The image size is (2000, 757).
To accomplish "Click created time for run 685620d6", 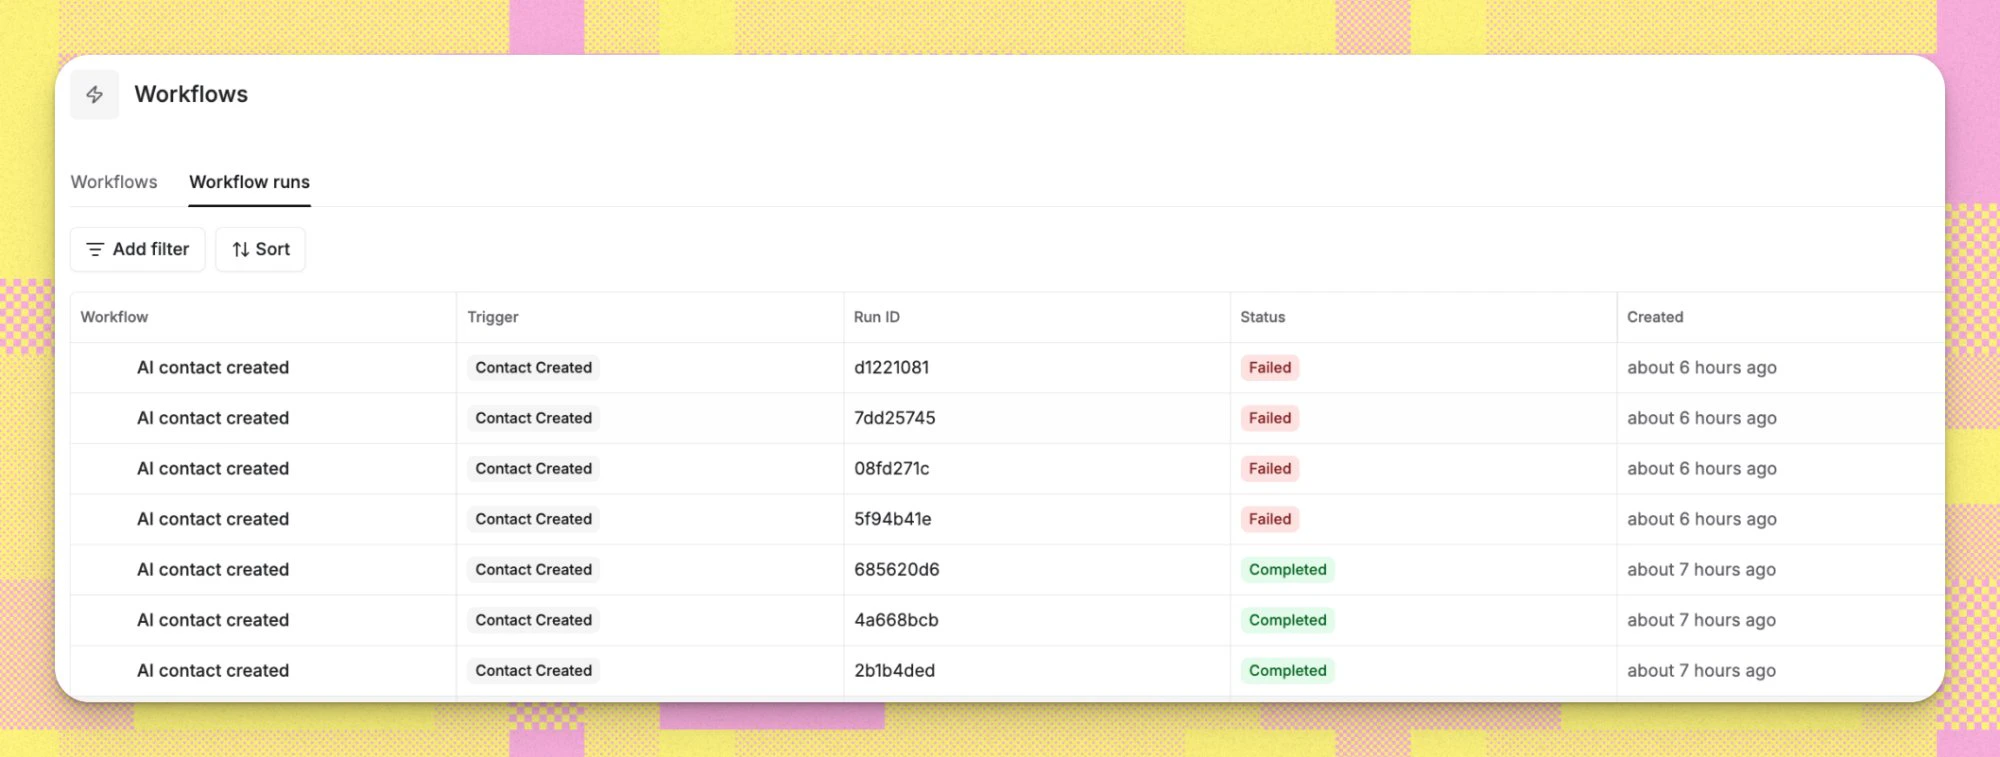I will (1702, 570).
